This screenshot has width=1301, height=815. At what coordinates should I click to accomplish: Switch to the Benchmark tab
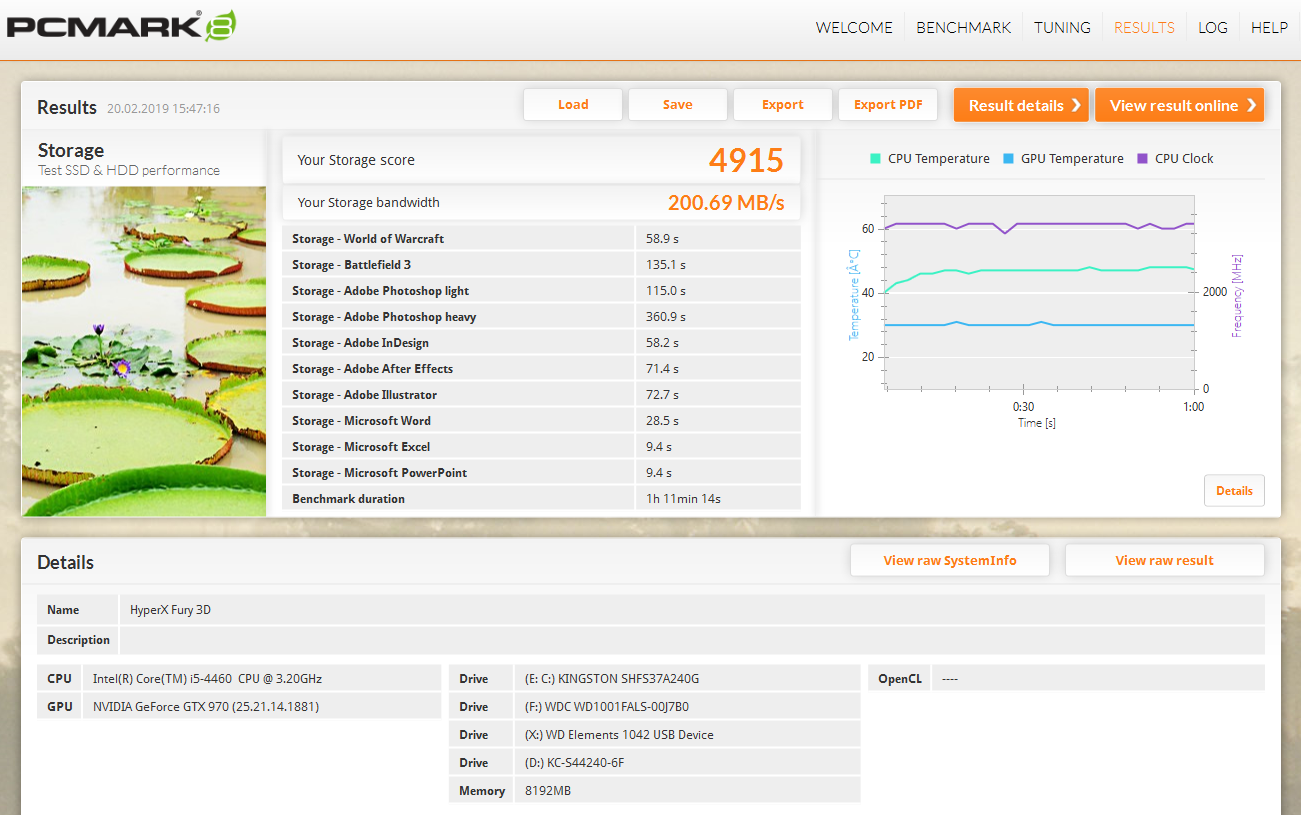pyautogui.click(x=964, y=28)
